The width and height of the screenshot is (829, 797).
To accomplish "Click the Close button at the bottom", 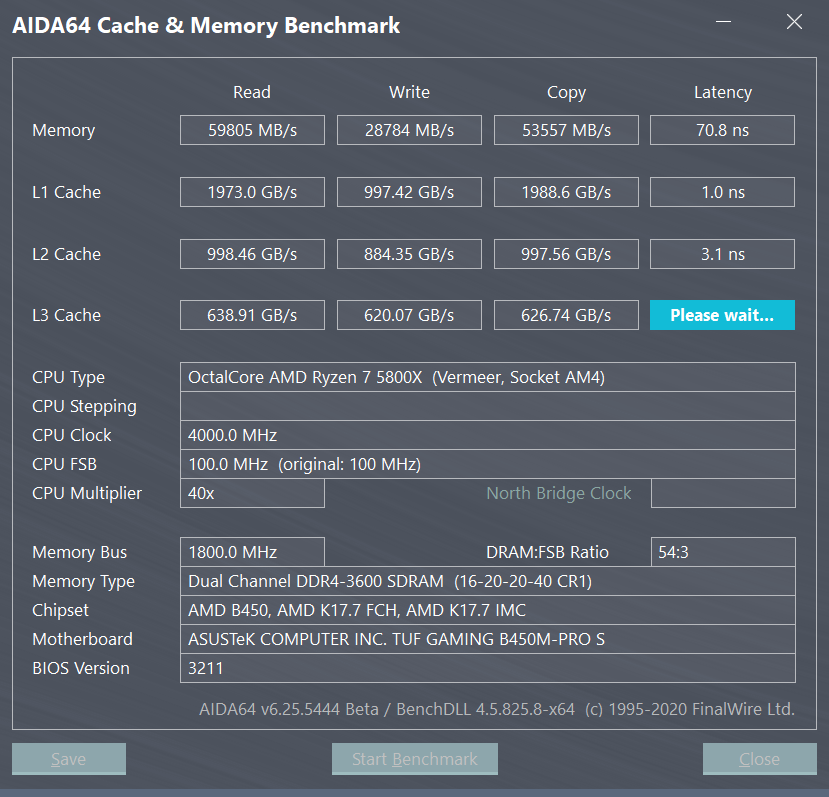I will 759,759.
